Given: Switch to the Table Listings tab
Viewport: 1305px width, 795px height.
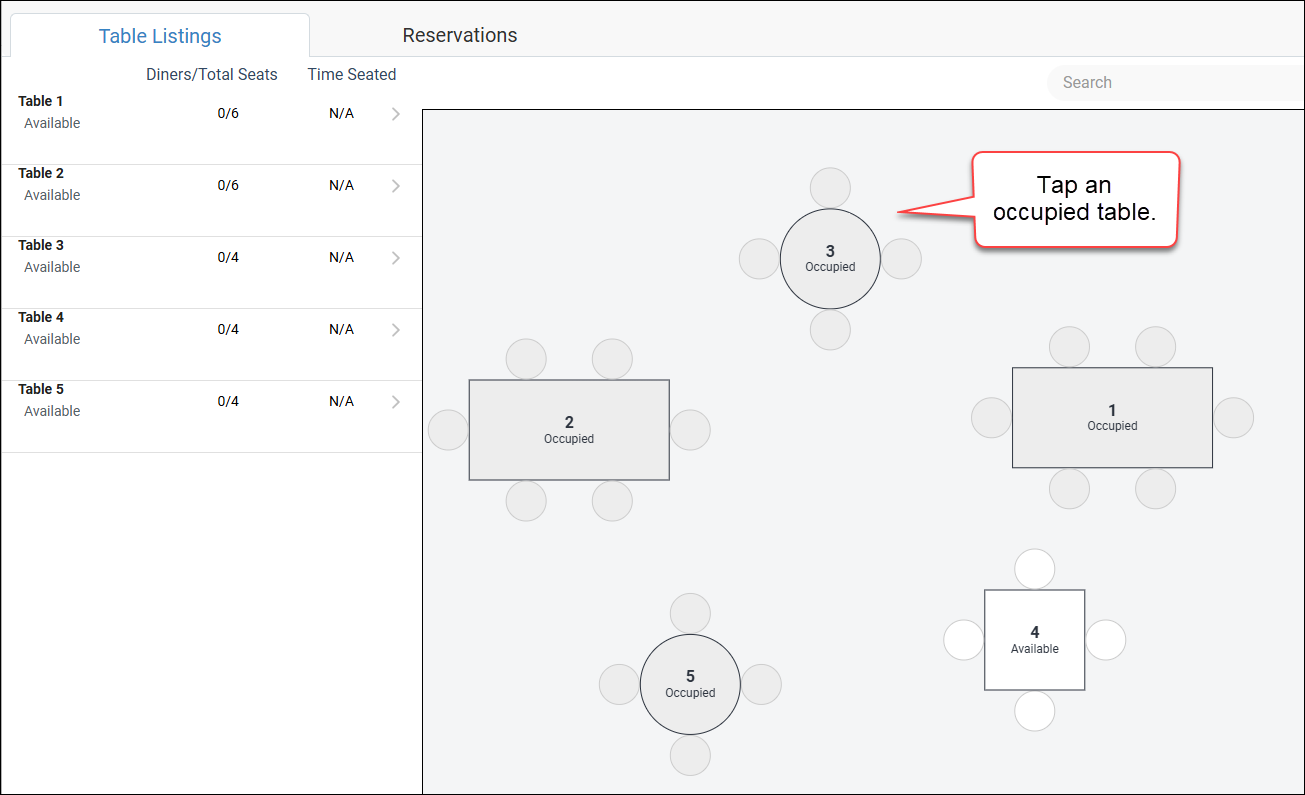Looking at the screenshot, I should [x=160, y=36].
